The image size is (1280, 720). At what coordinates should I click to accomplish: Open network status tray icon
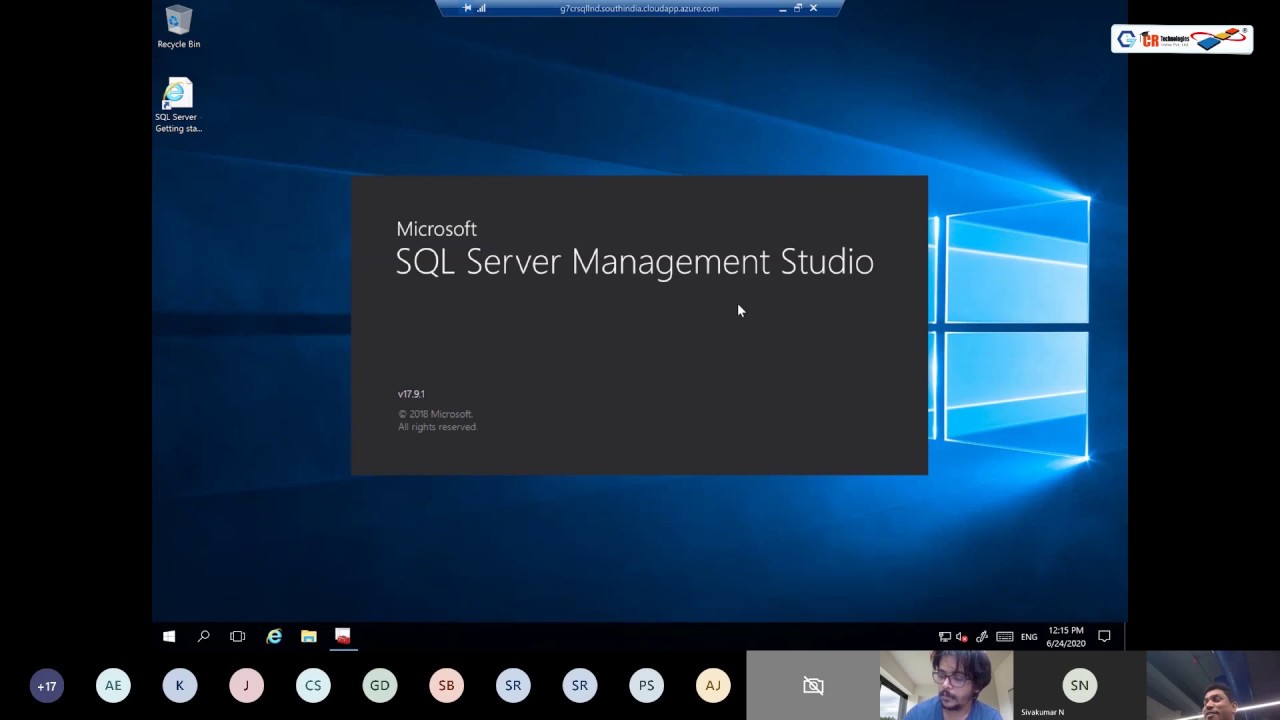pos(945,637)
